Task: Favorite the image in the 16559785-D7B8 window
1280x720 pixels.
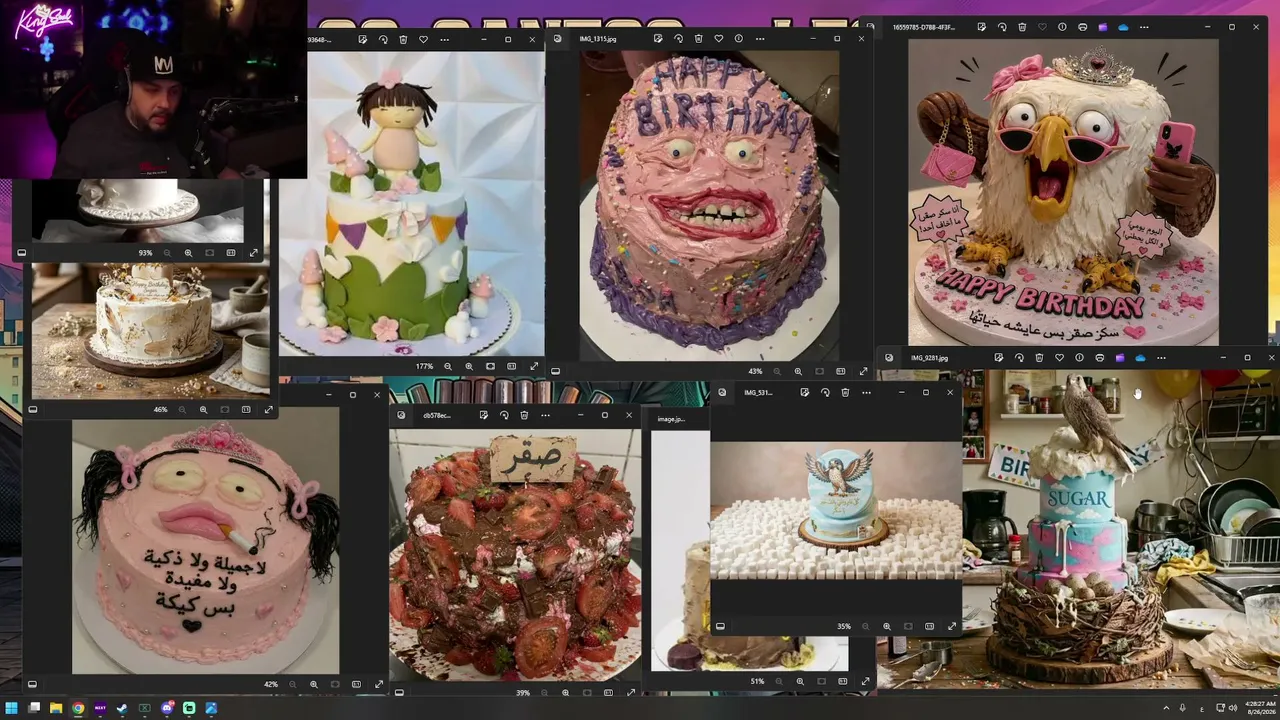Action: (x=1042, y=27)
